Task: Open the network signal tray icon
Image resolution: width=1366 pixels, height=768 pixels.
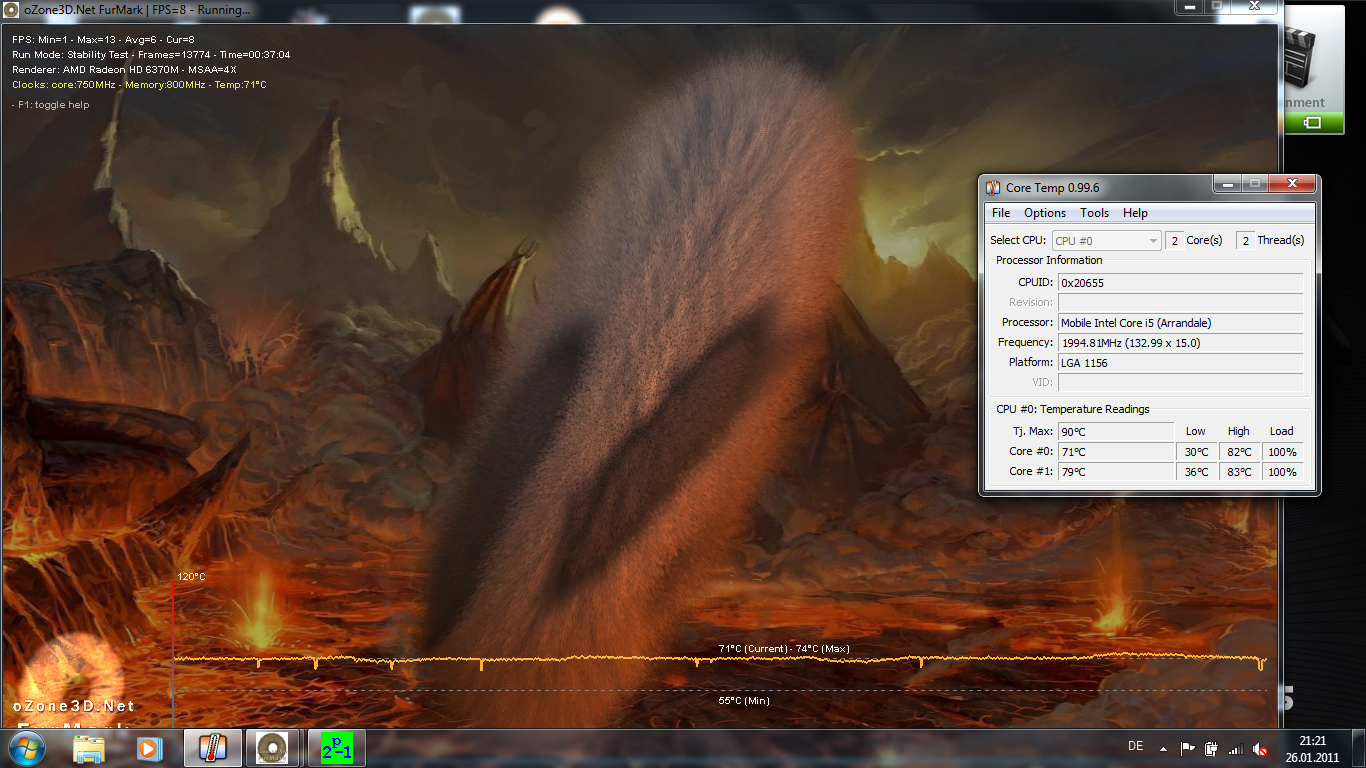Action: (x=1236, y=748)
